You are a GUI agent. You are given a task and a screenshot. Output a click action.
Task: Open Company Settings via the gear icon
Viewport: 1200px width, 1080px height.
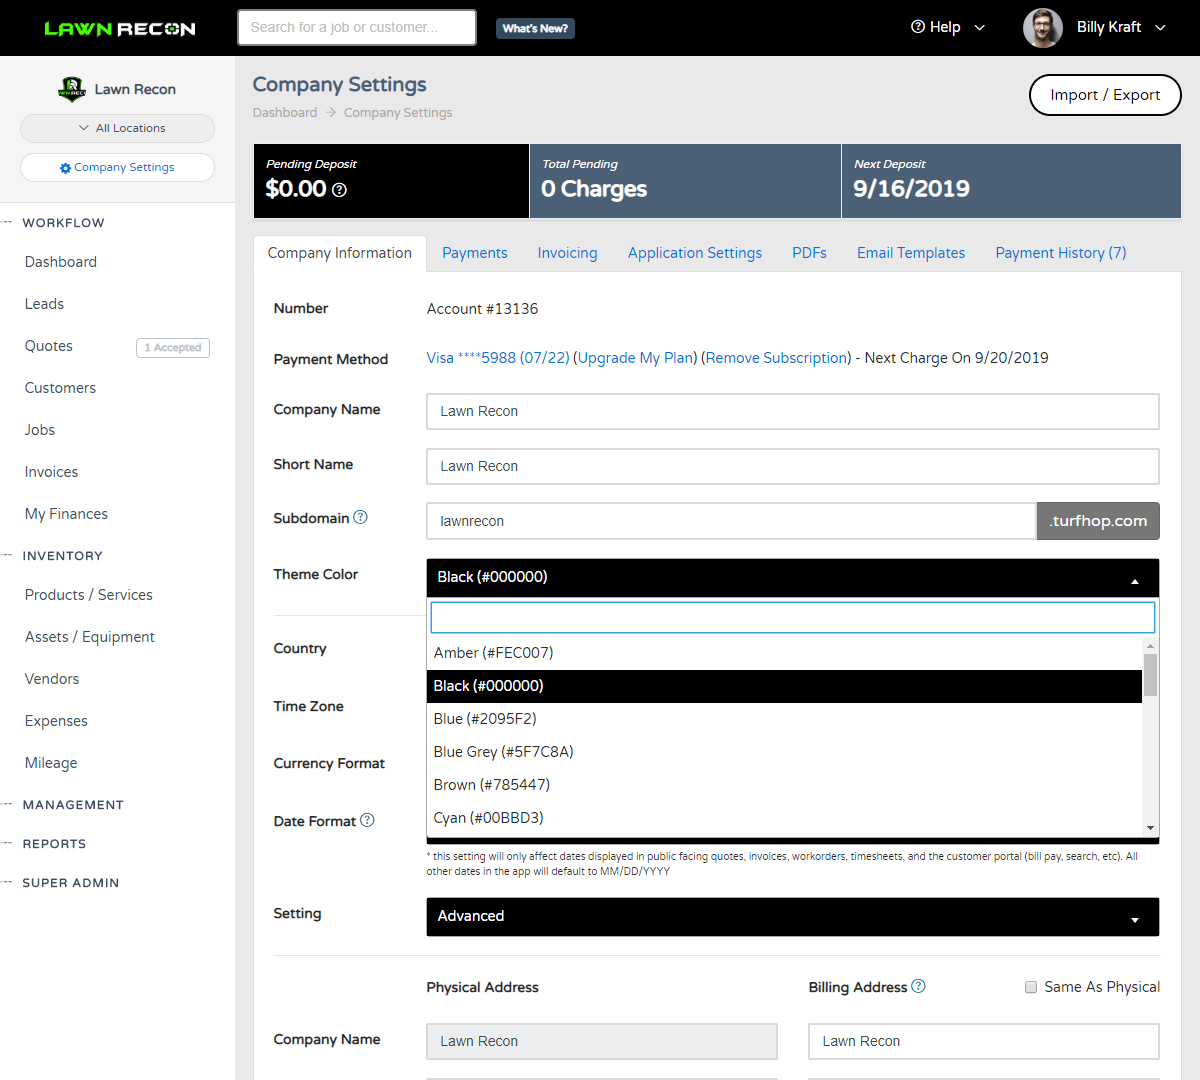(117, 167)
